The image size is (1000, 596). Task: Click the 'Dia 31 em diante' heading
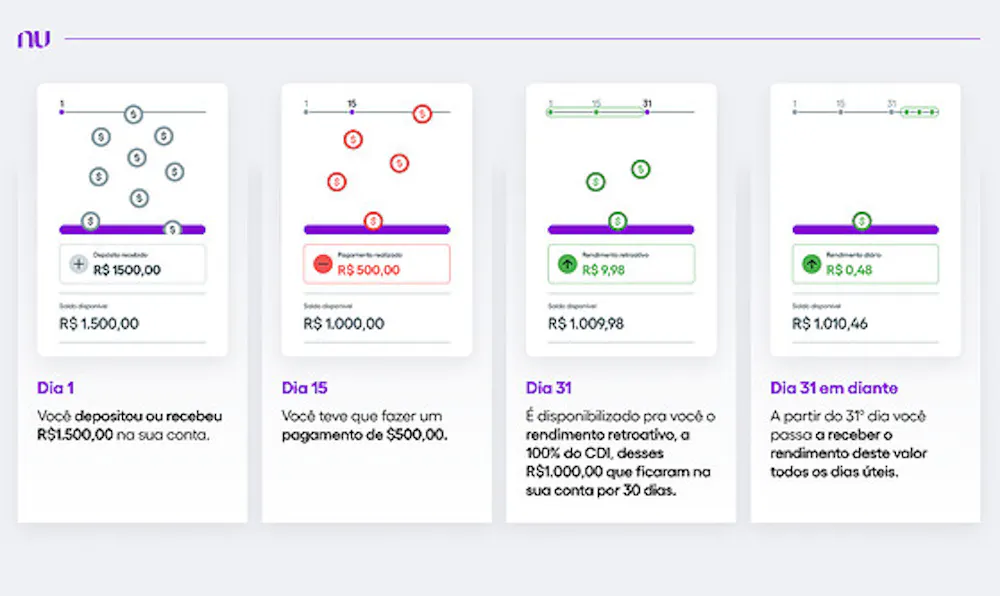(x=834, y=388)
